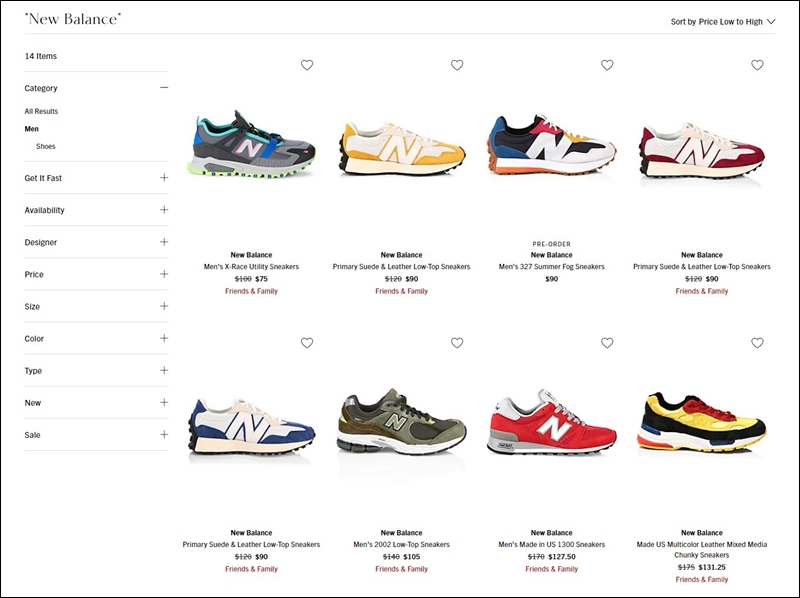Click the 14 Items count text
Viewport: 800px width, 598px height.
(x=41, y=56)
